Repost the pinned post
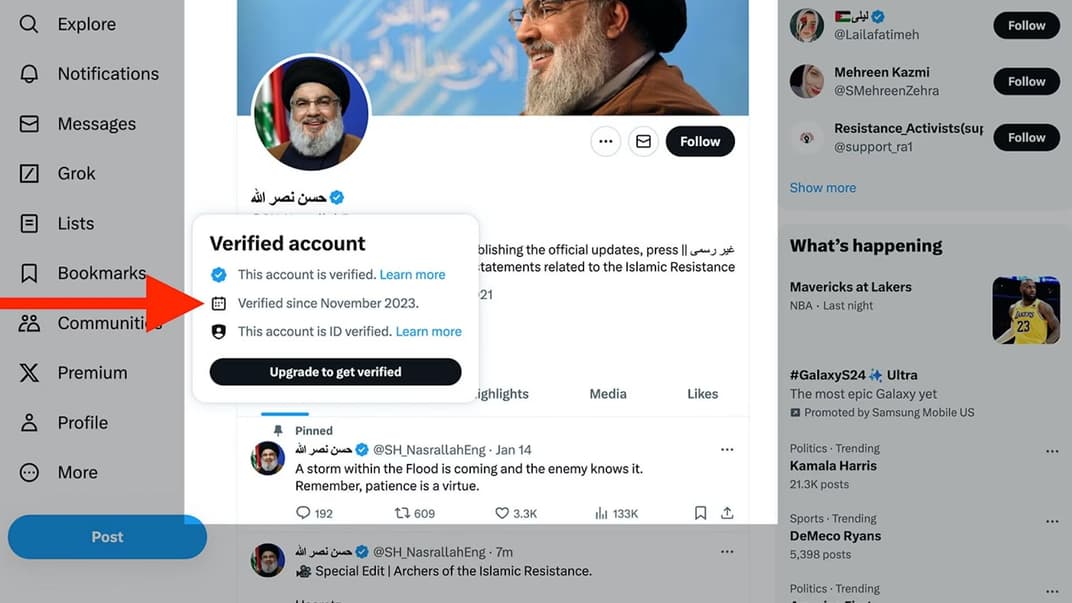The height and width of the screenshot is (603, 1072). click(402, 513)
